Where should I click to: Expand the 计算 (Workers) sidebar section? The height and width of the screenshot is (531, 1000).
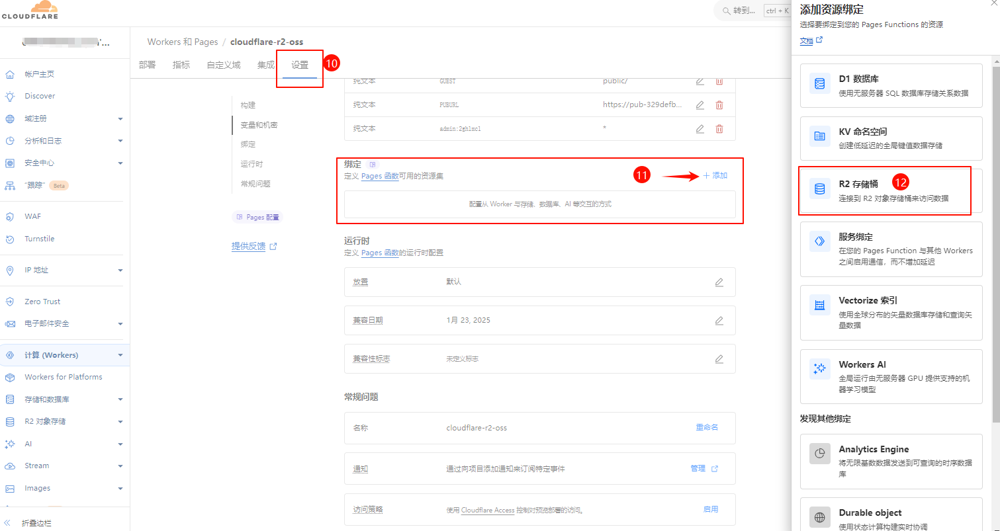coord(120,355)
